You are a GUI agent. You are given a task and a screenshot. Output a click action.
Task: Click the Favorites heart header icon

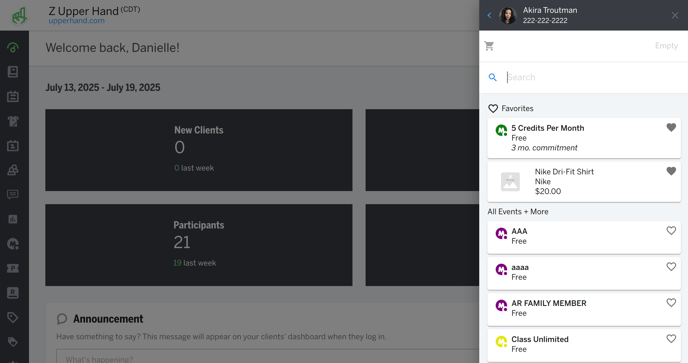pyautogui.click(x=493, y=108)
